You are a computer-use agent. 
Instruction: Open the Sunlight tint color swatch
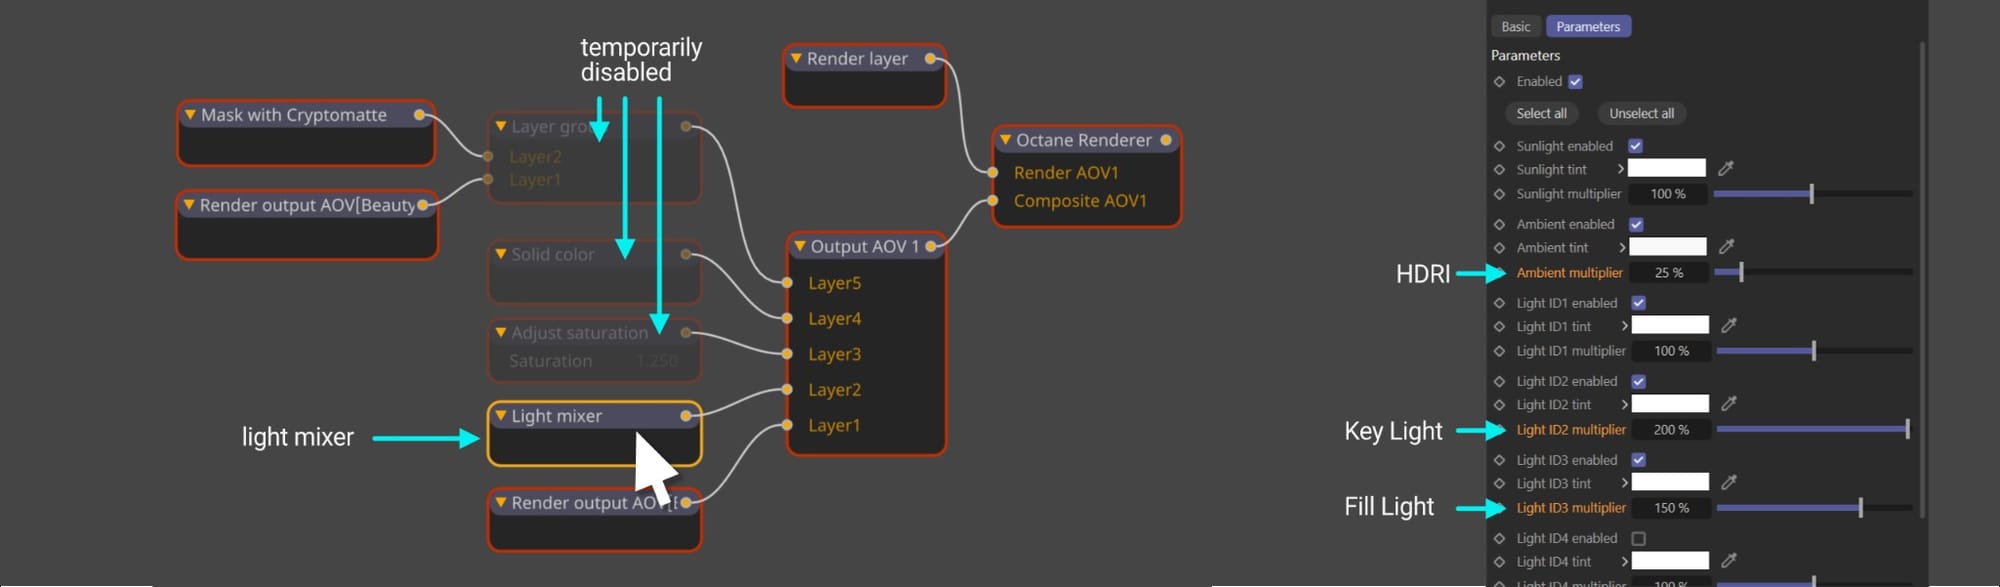(1667, 168)
